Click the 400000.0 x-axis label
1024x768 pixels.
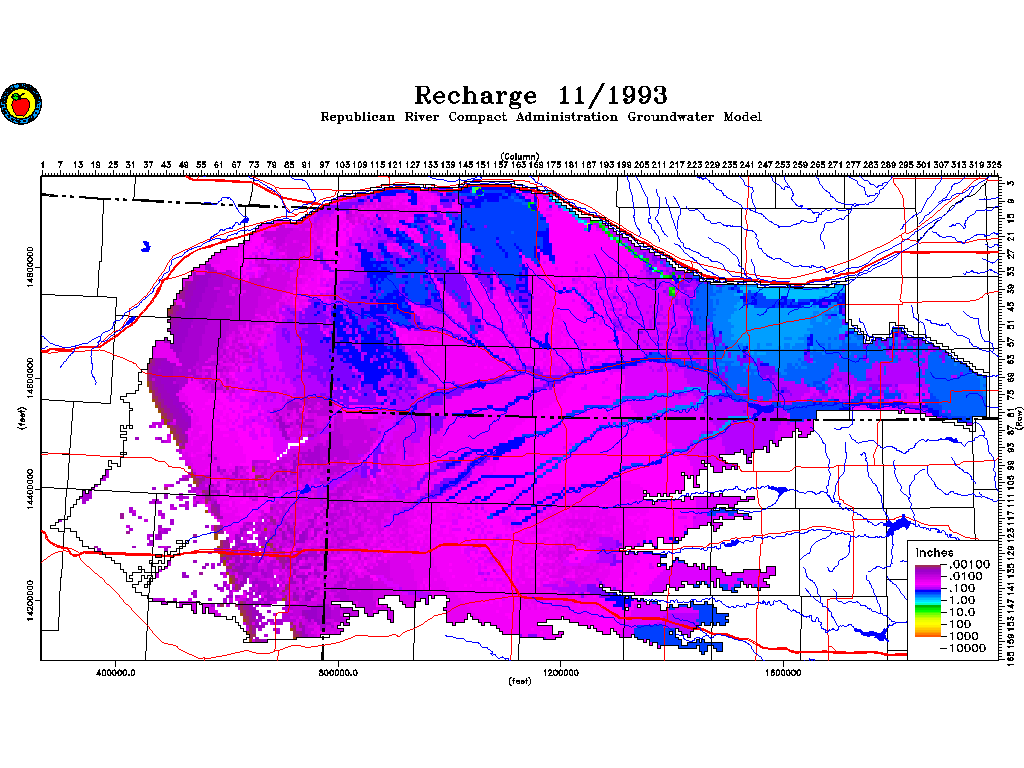[x=118, y=672]
